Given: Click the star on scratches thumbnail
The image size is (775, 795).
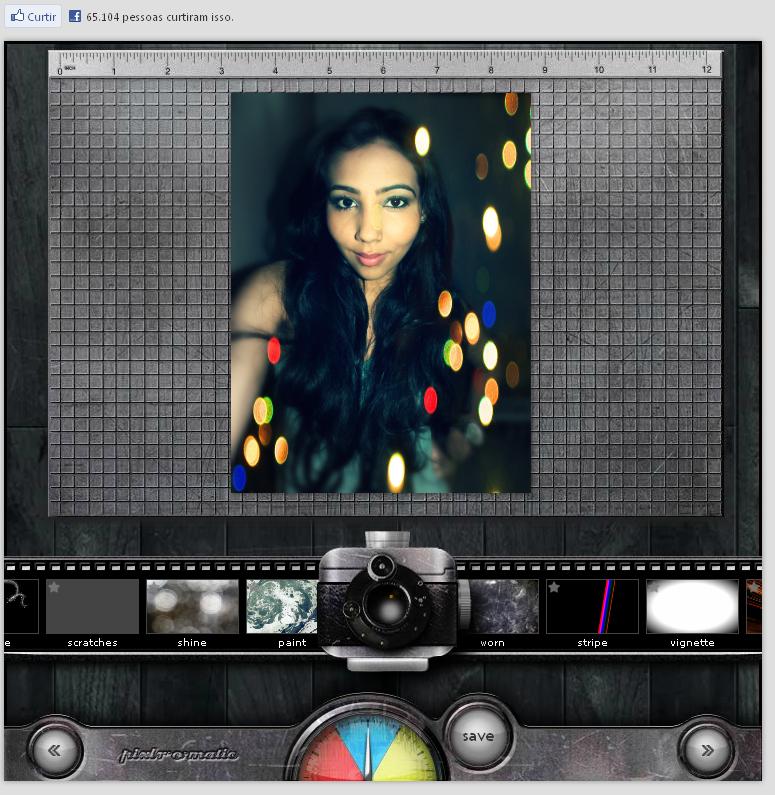Looking at the screenshot, I should (x=54, y=587).
